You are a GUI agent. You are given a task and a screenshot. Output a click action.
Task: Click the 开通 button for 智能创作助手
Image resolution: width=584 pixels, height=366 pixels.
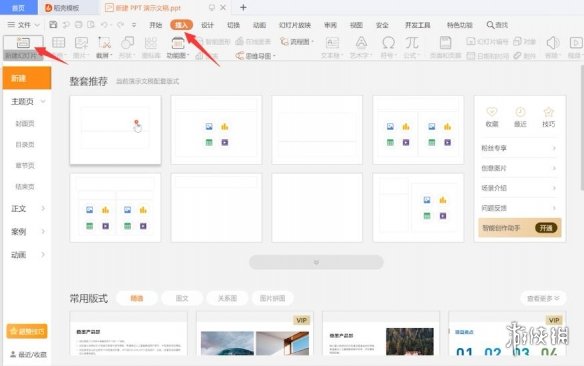coord(546,228)
